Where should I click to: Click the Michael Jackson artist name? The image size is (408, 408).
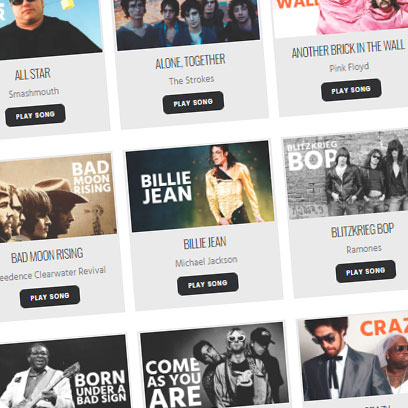[x=206, y=261]
